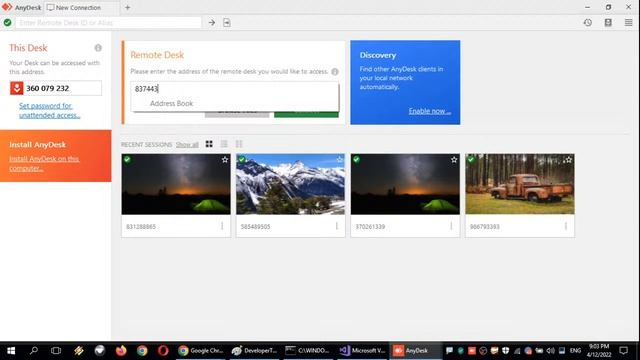Screen dimensions: 640x360
Task: Open Windows taskbar search
Action: 33,351
